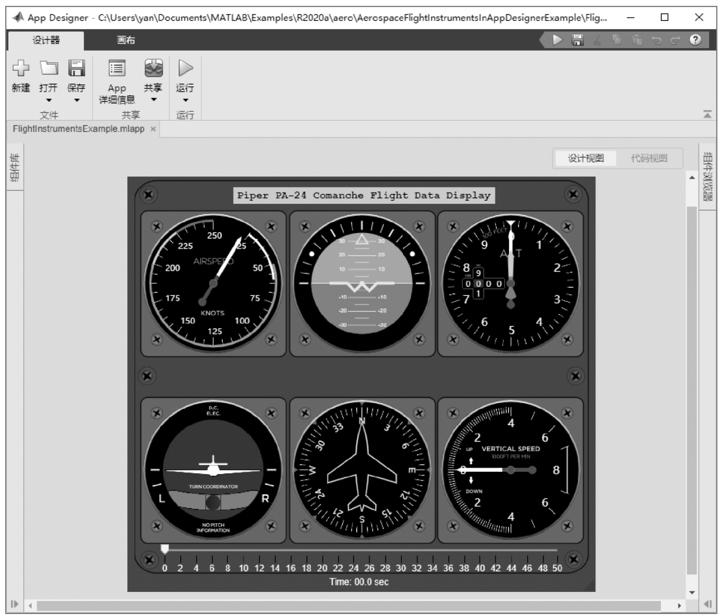
Task: Click the time slider thumb at 0
Action: (x=164, y=549)
